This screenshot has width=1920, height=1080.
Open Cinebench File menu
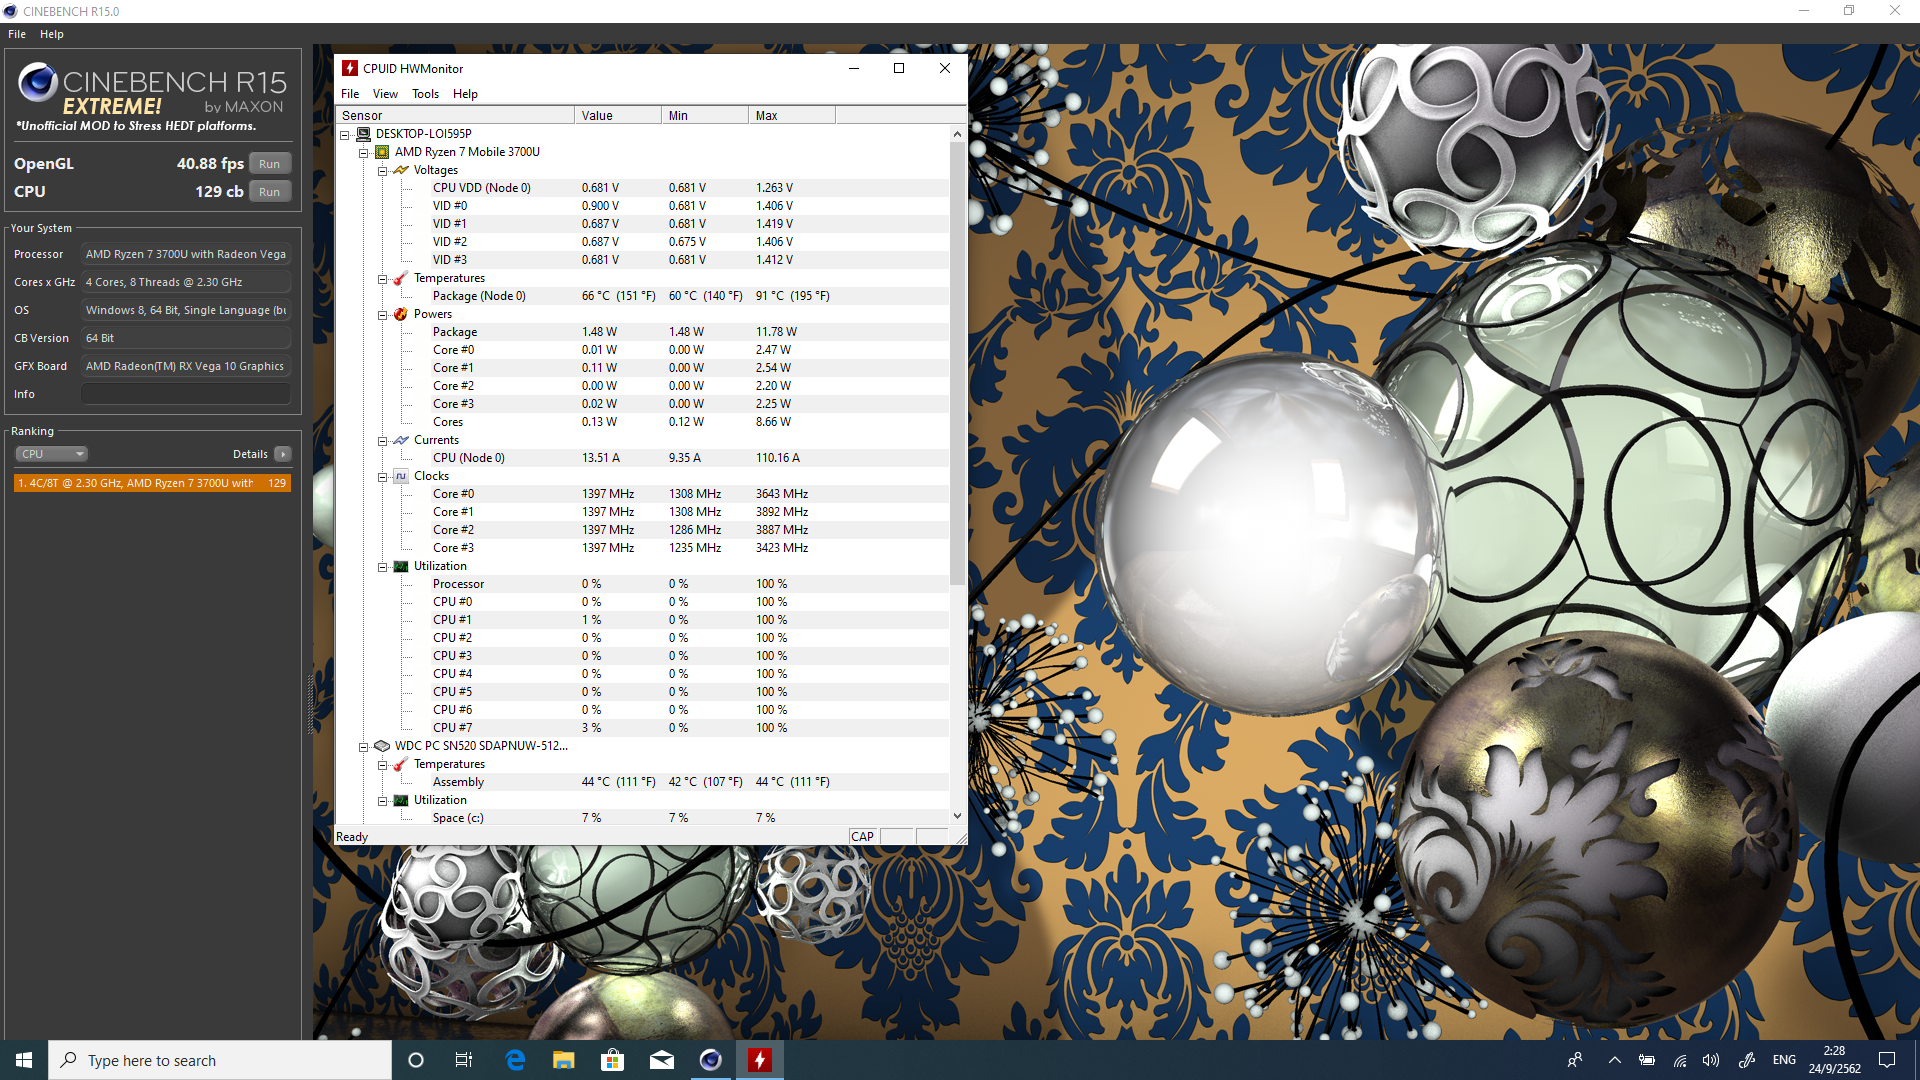point(17,34)
